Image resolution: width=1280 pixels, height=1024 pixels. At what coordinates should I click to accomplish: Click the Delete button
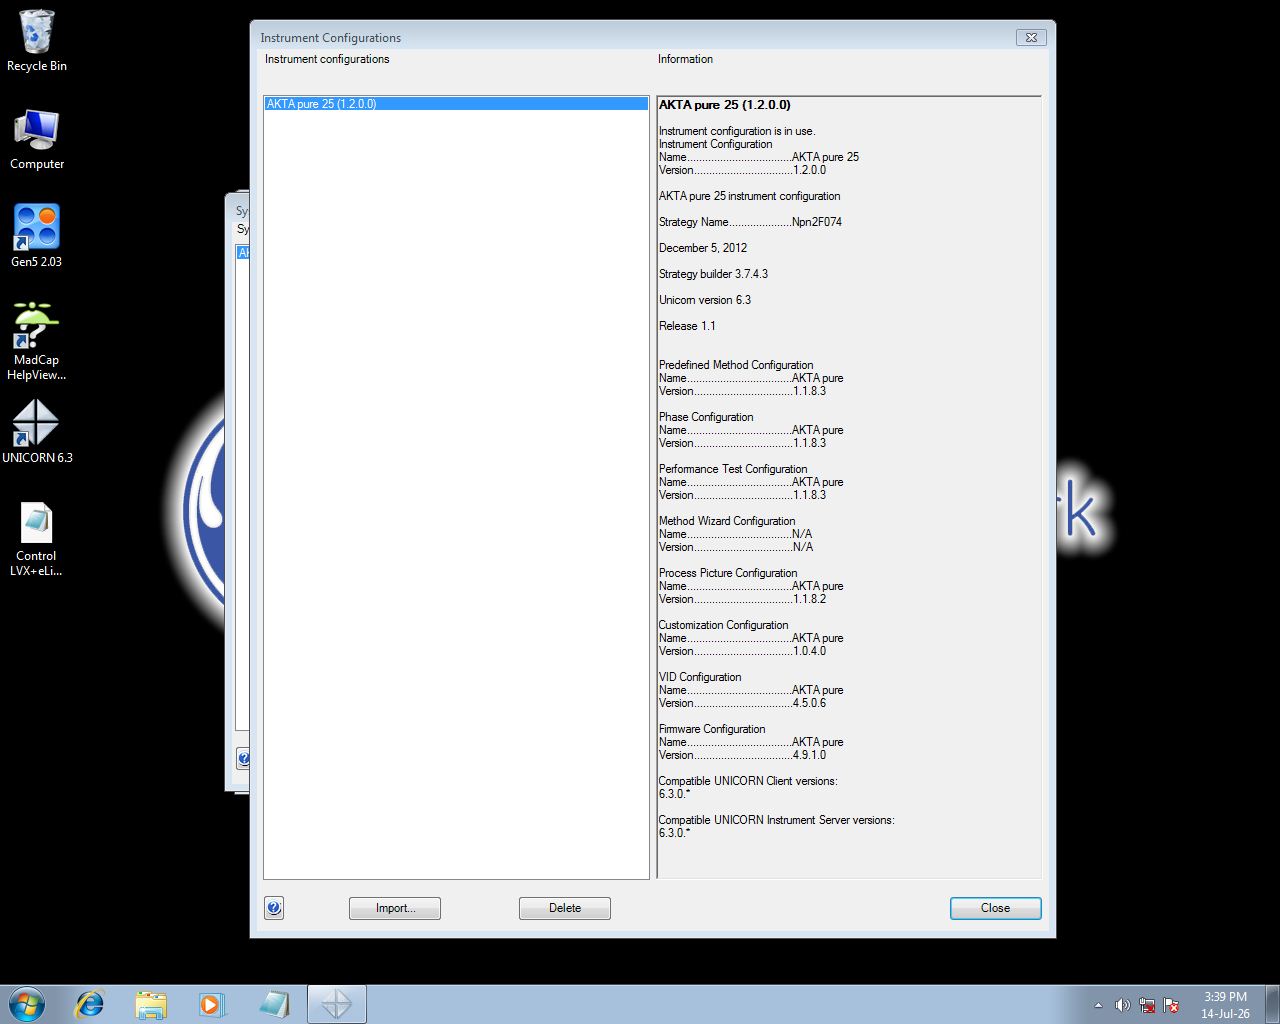pos(565,908)
